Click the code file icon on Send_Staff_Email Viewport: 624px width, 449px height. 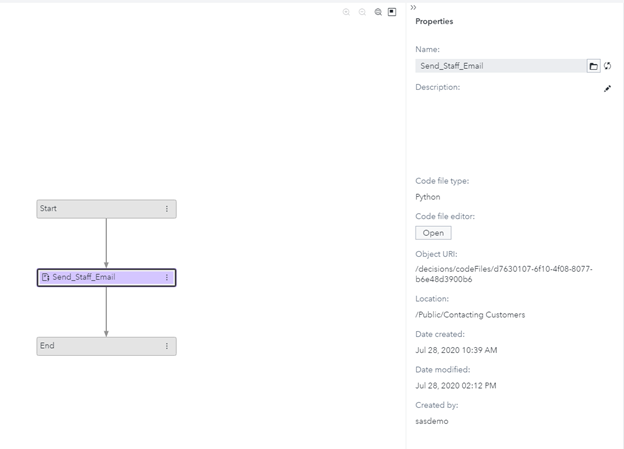[45, 277]
